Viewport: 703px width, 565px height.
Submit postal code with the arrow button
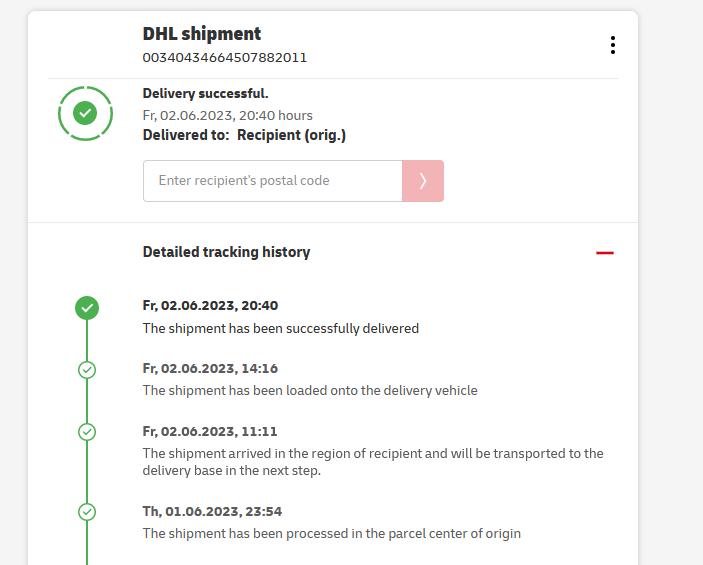(x=423, y=181)
